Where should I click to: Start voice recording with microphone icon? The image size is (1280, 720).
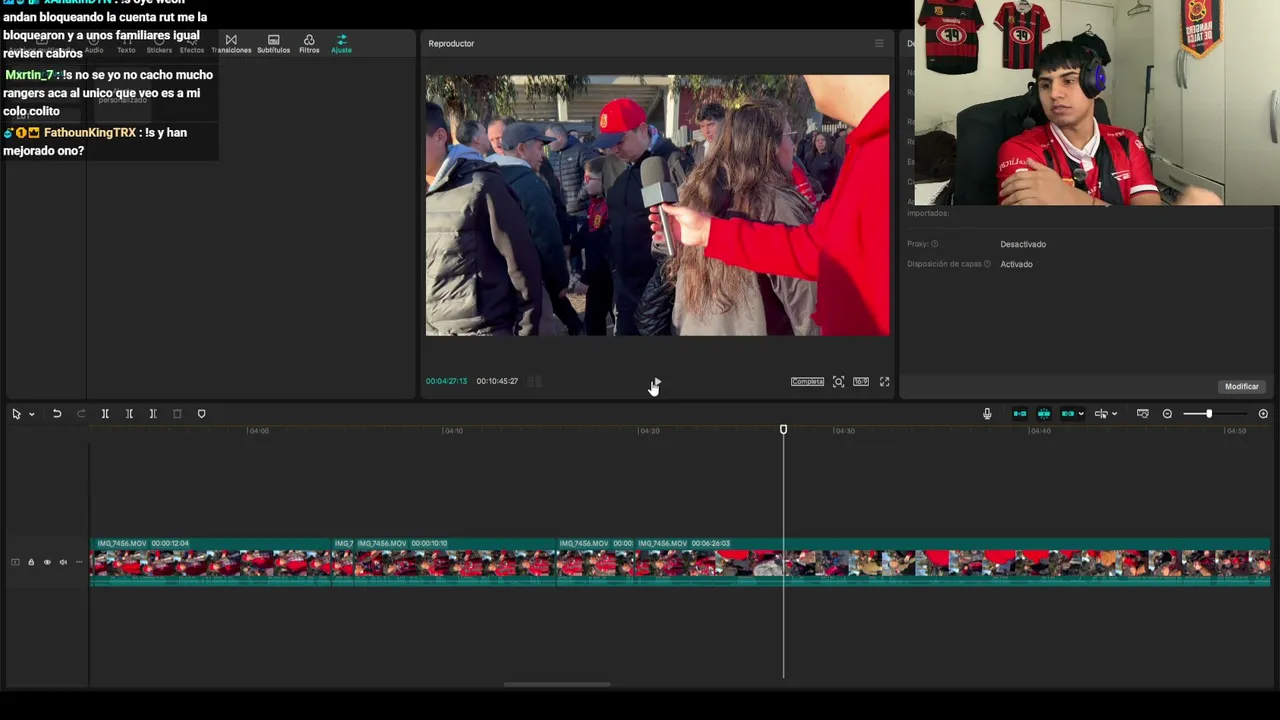[x=987, y=414]
